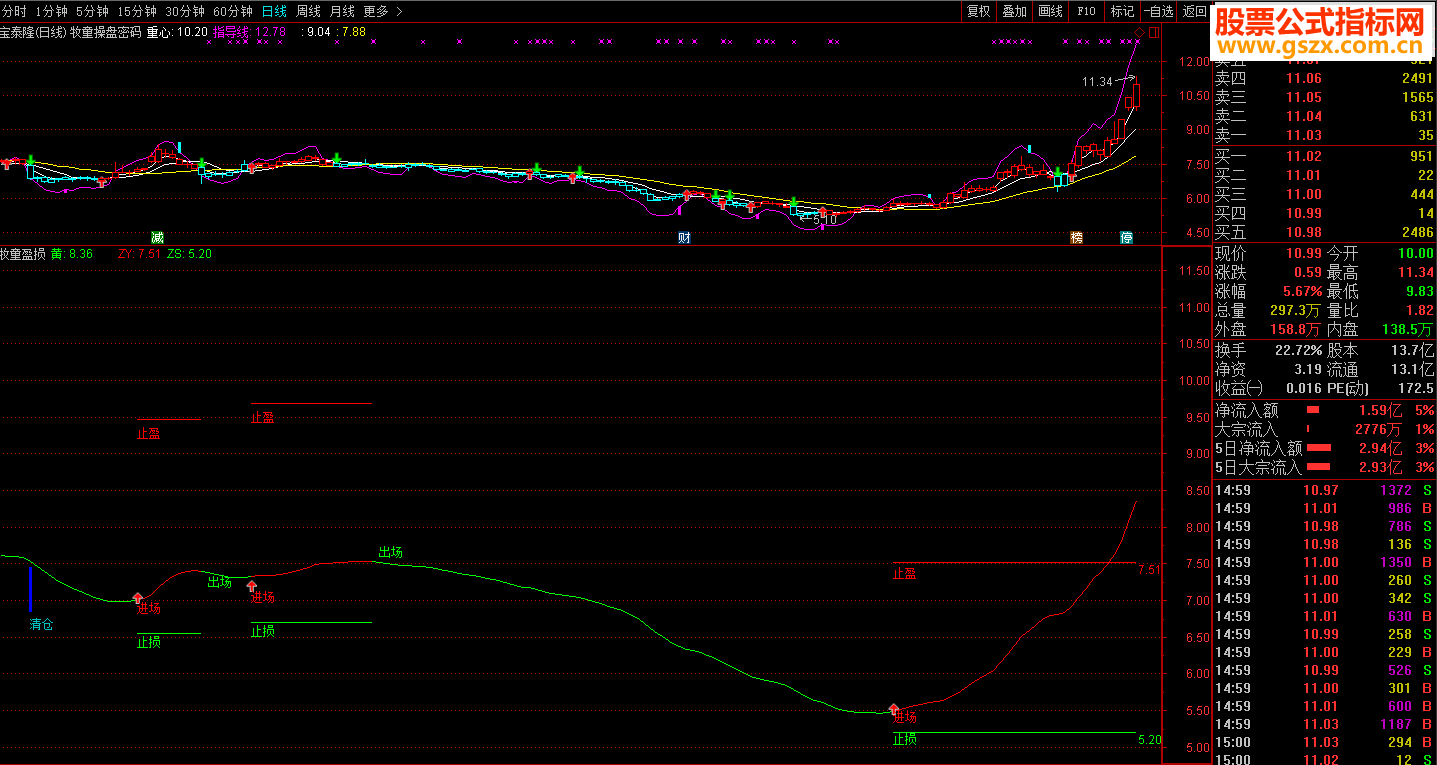Switch to the 日线 daily chart tab
The width and height of the screenshot is (1437, 765).
(x=274, y=11)
